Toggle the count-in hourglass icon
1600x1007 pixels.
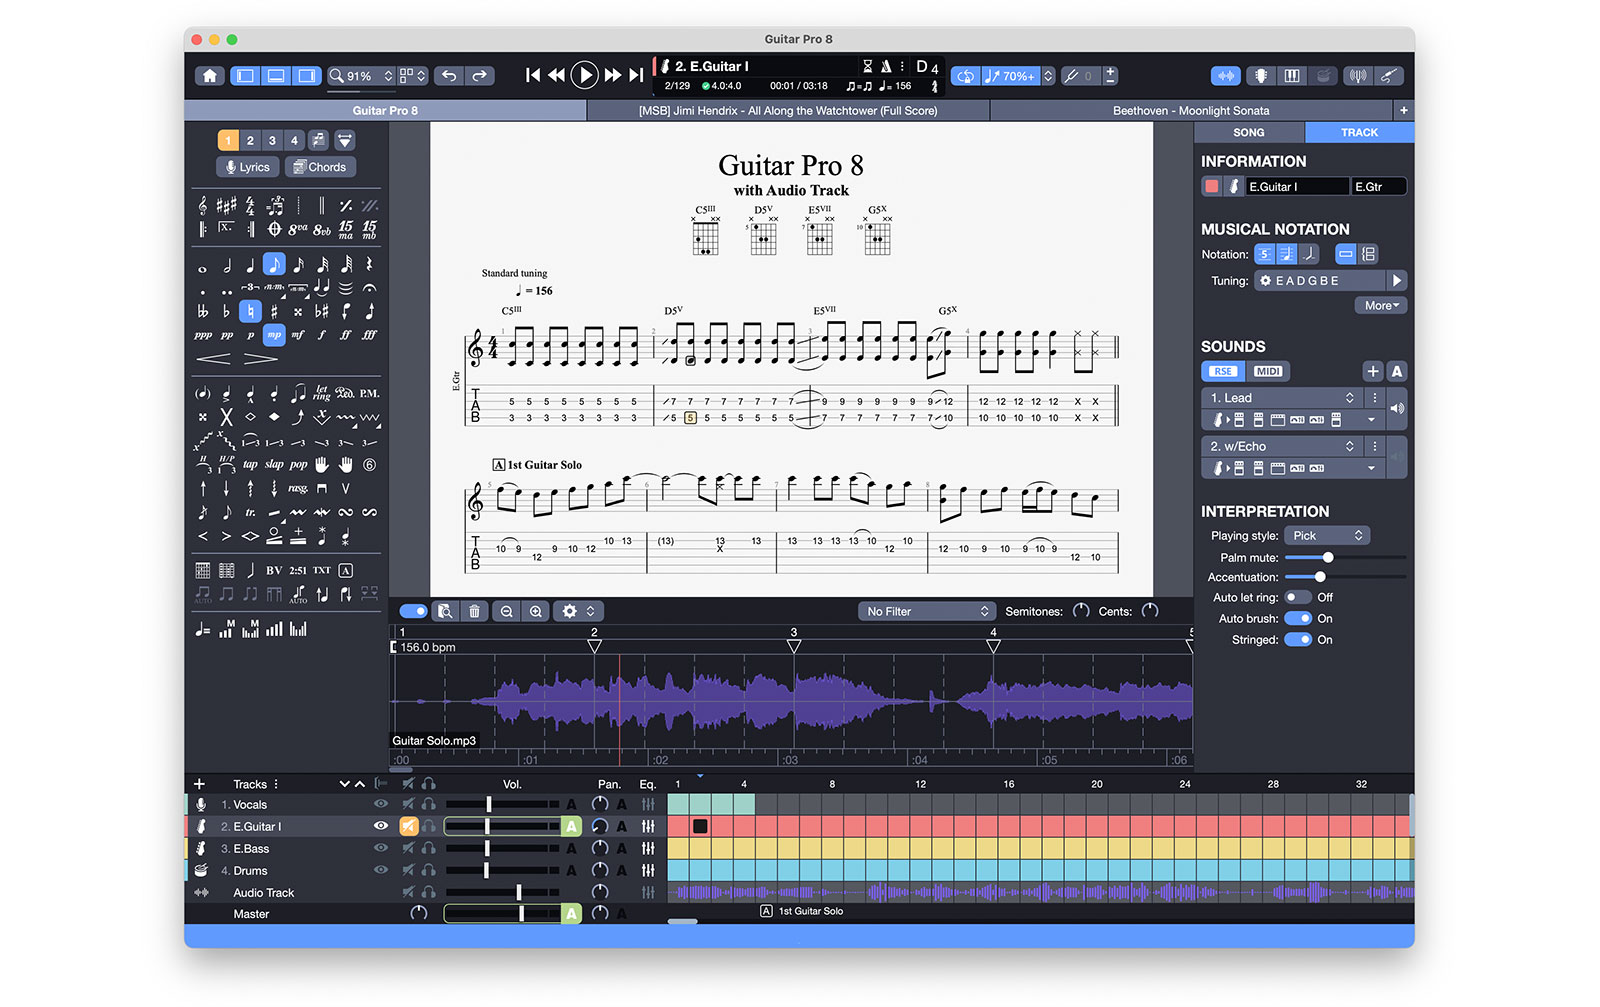point(867,66)
